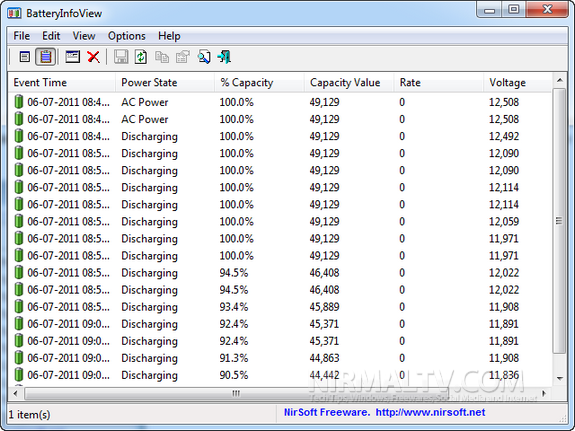
Task: Open the Help menu
Action: 169,36
